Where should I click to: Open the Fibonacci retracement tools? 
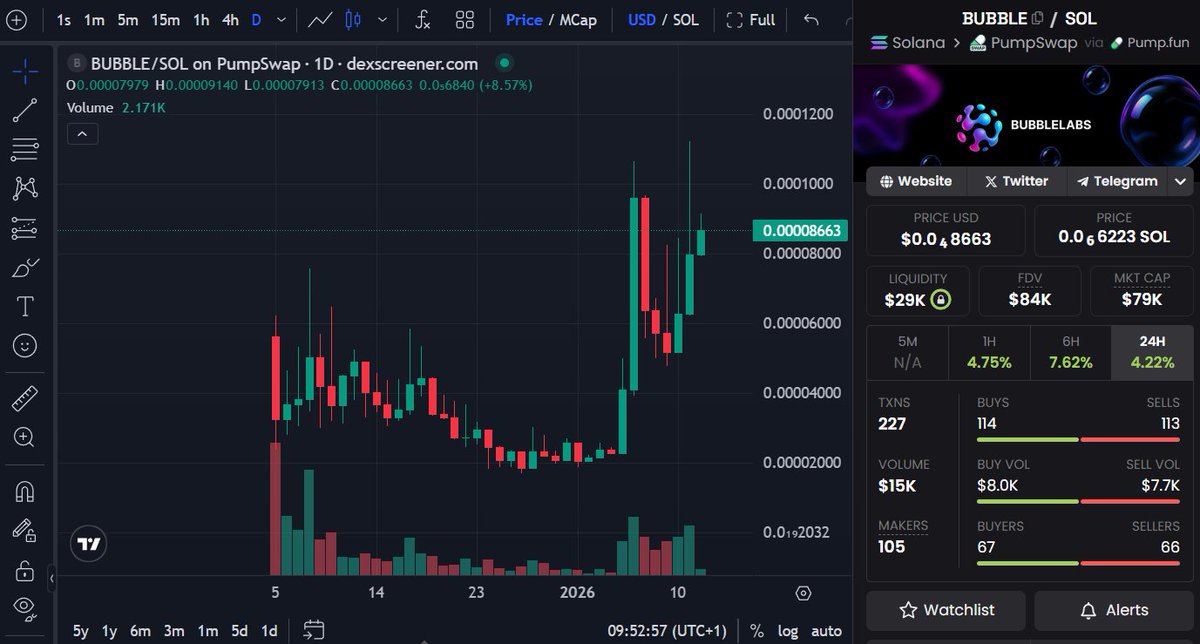click(x=25, y=149)
